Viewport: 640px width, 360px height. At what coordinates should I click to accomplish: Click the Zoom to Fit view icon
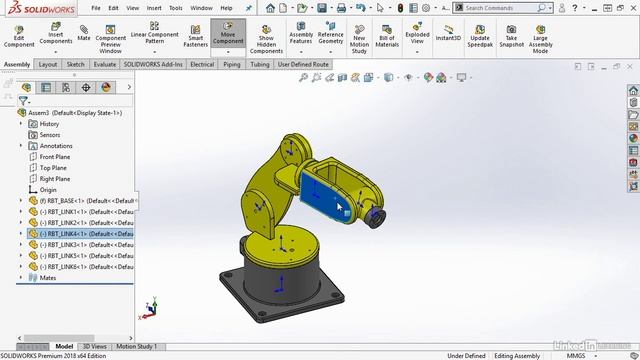303,77
